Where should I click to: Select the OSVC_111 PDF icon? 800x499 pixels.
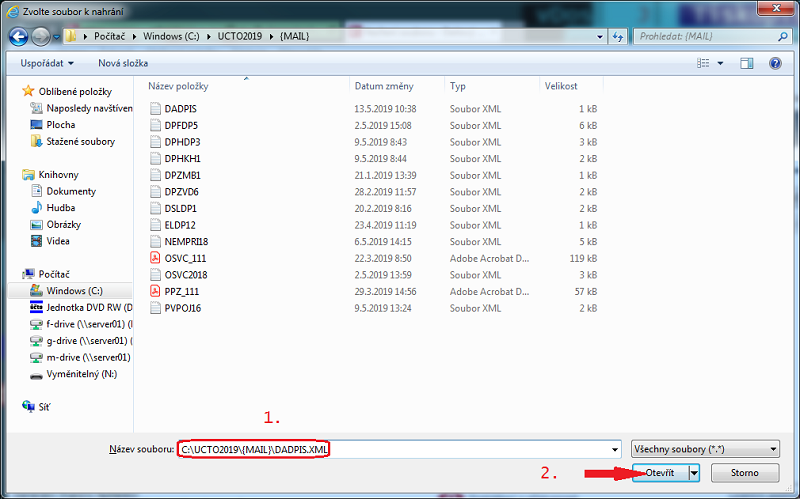(x=155, y=258)
